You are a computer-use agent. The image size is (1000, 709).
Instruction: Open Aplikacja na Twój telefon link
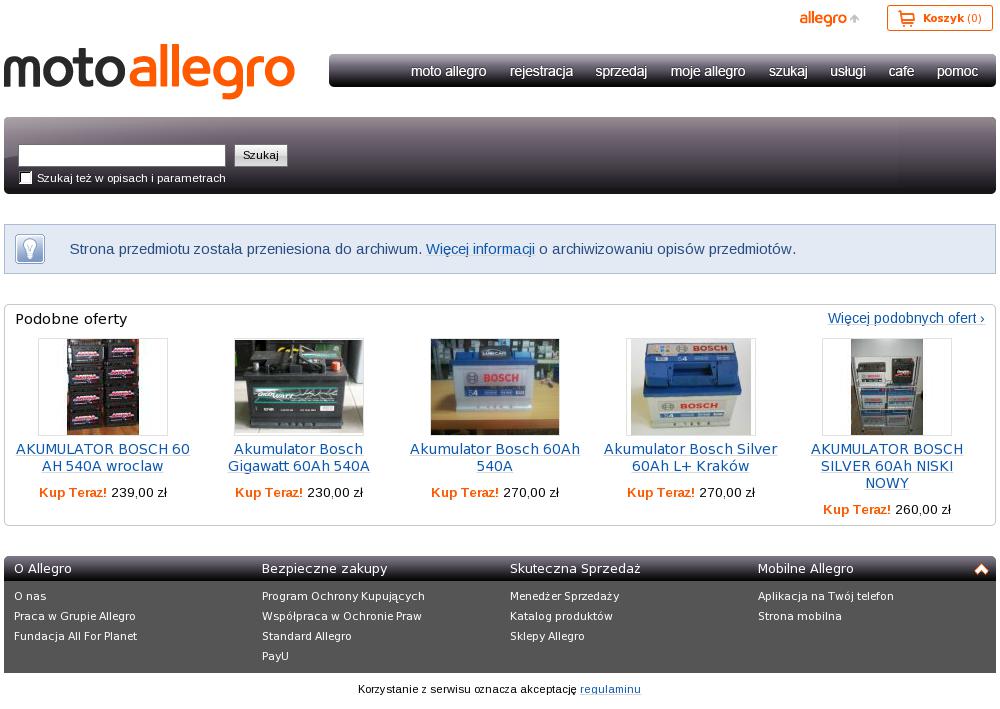coord(825,596)
